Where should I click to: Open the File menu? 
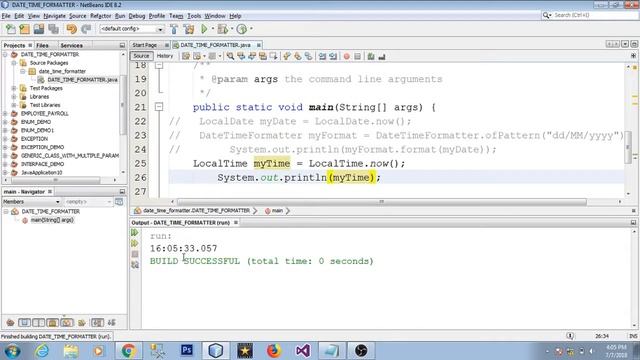(6, 16)
